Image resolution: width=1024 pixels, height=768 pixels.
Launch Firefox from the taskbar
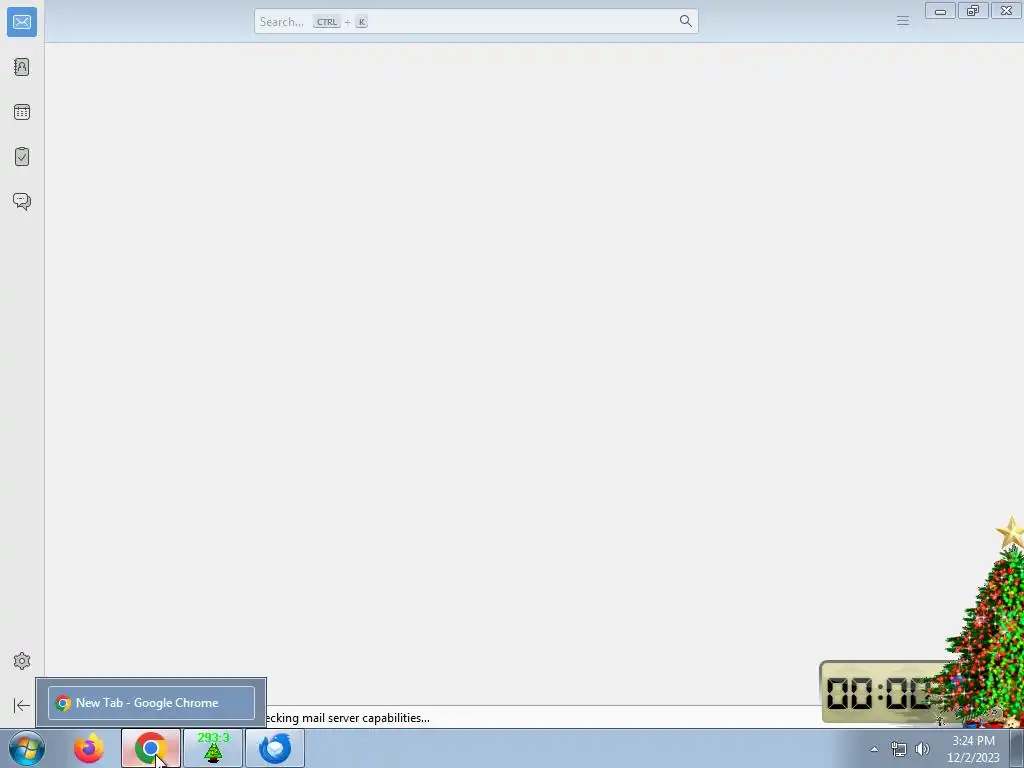click(89, 748)
